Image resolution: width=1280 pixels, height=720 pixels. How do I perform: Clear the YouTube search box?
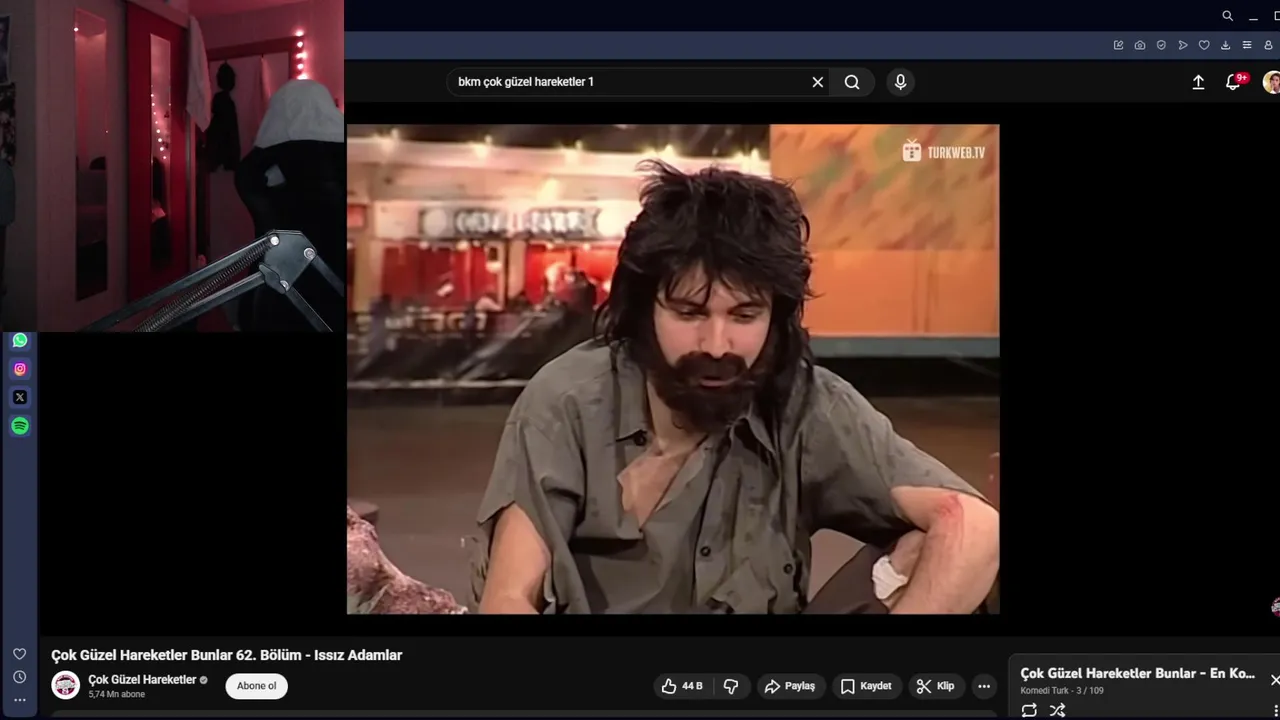818,82
